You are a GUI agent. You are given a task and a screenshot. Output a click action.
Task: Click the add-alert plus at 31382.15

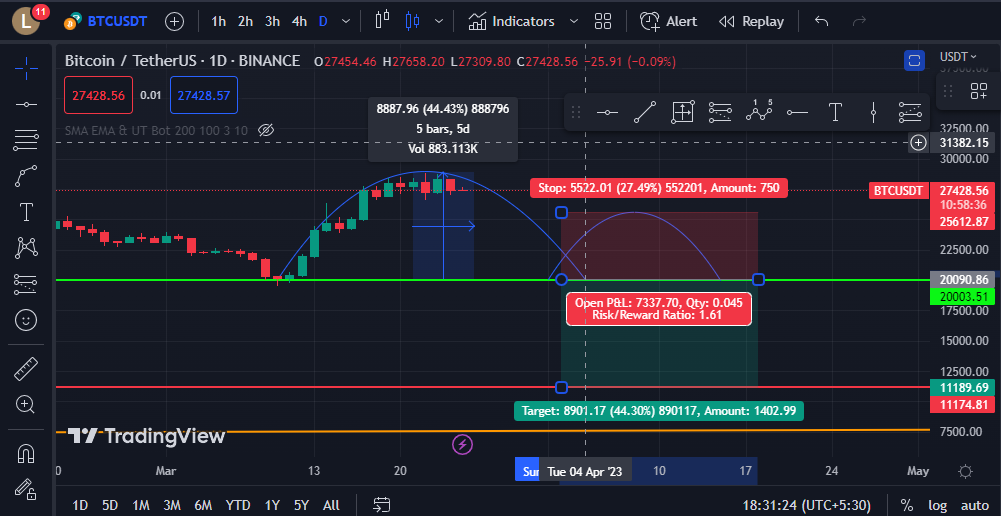pos(918,142)
